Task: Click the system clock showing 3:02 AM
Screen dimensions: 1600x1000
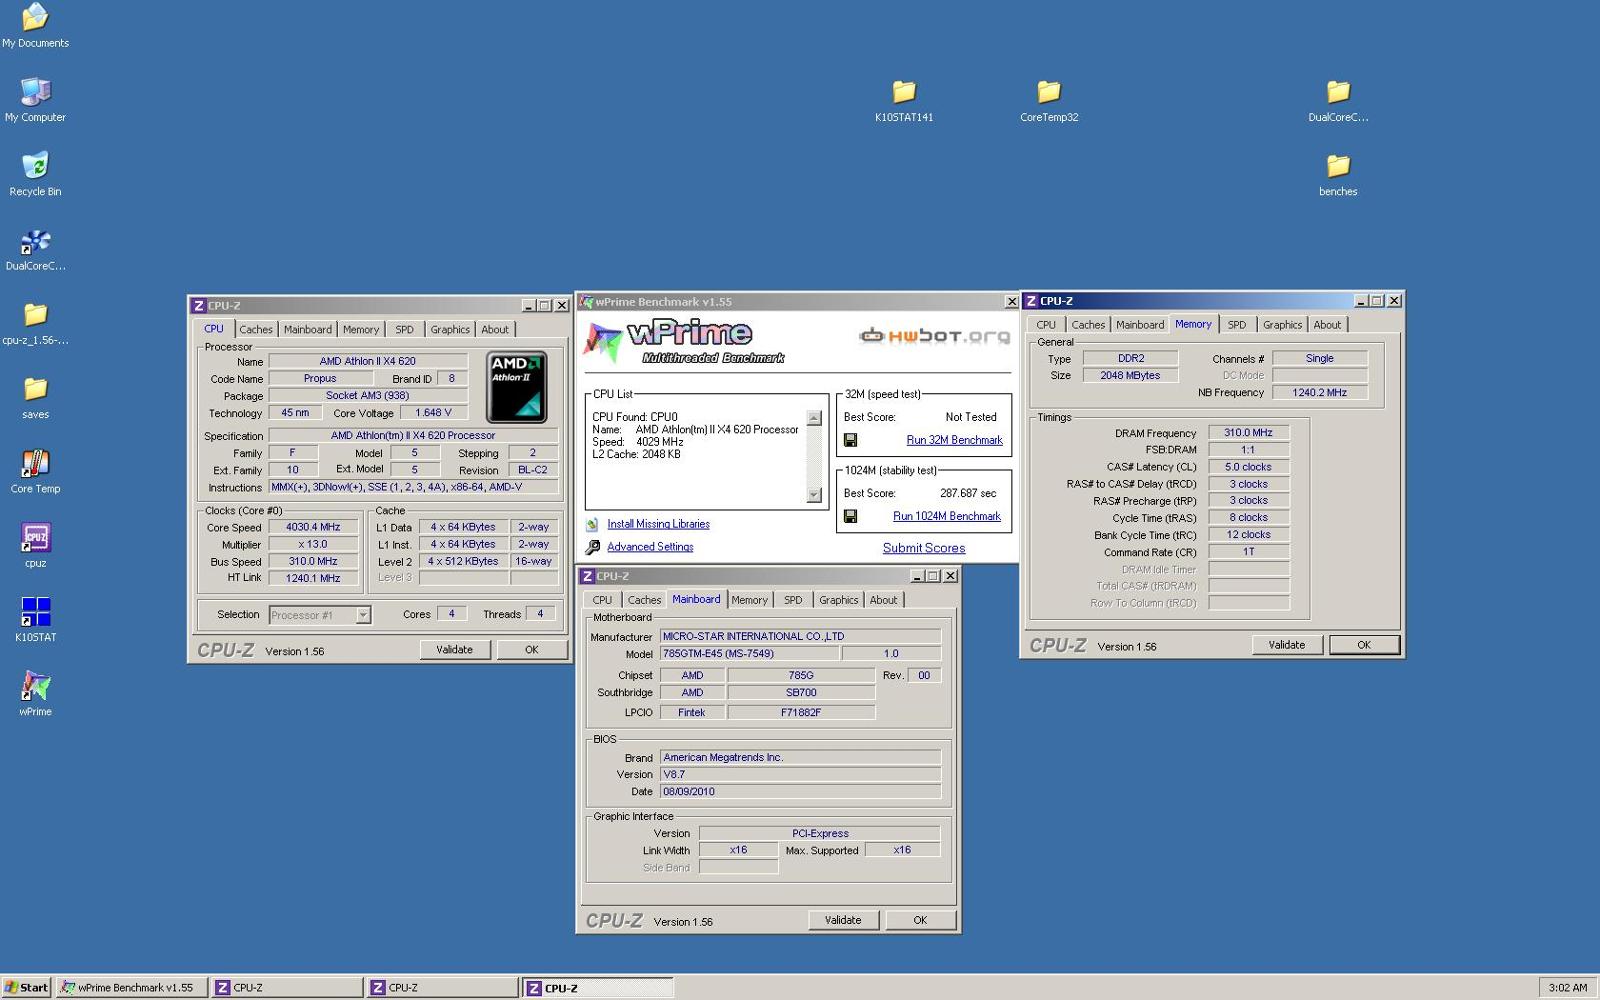Action: (x=1567, y=987)
